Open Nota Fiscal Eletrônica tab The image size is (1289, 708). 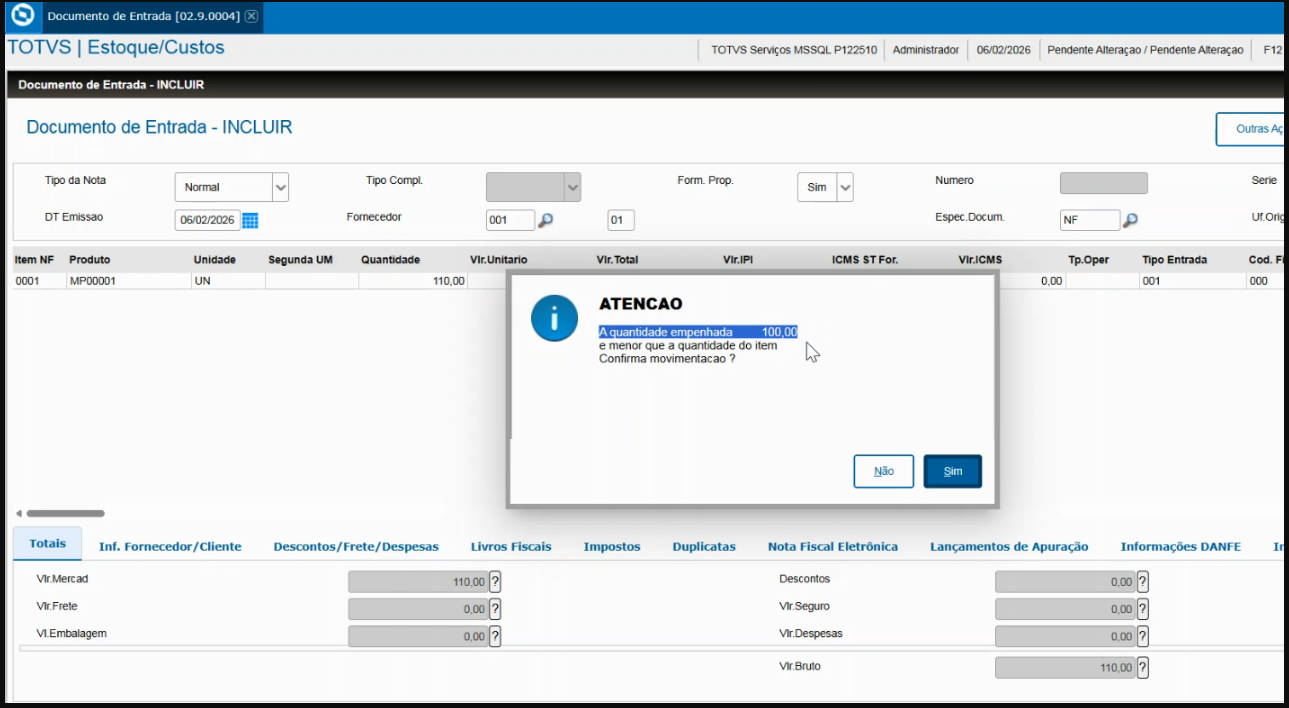point(833,546)
